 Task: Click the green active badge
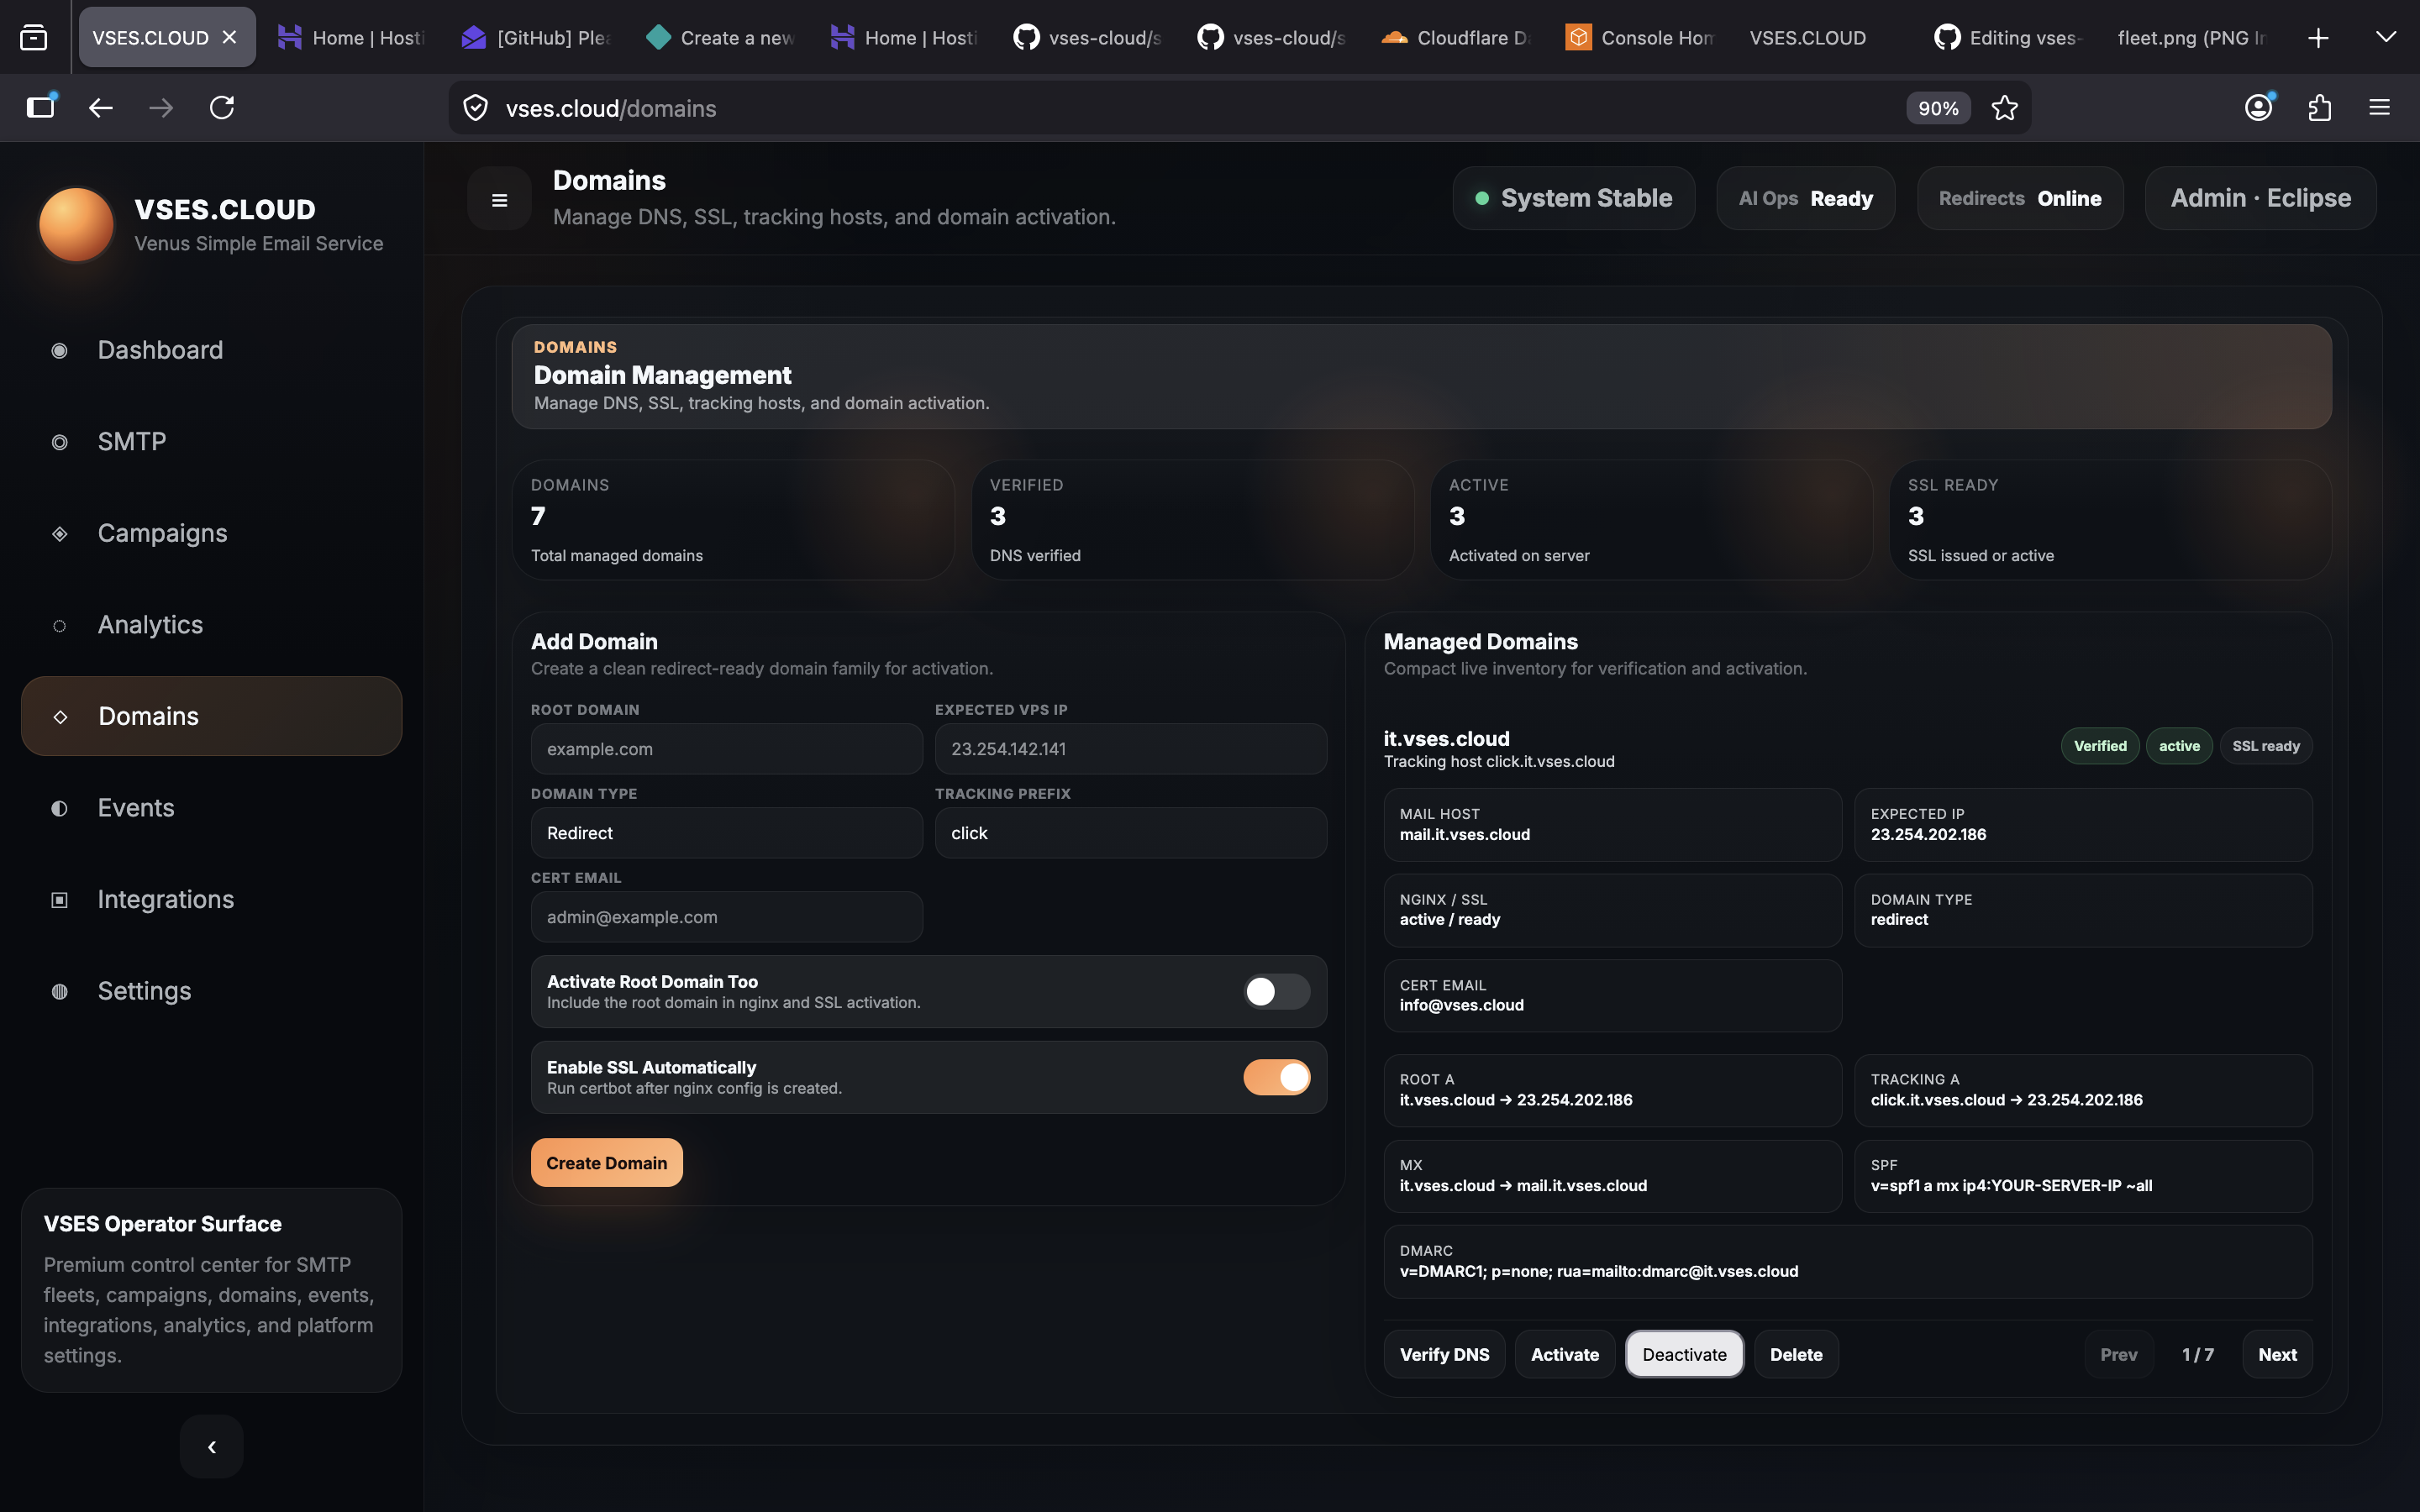point(2179,746)
